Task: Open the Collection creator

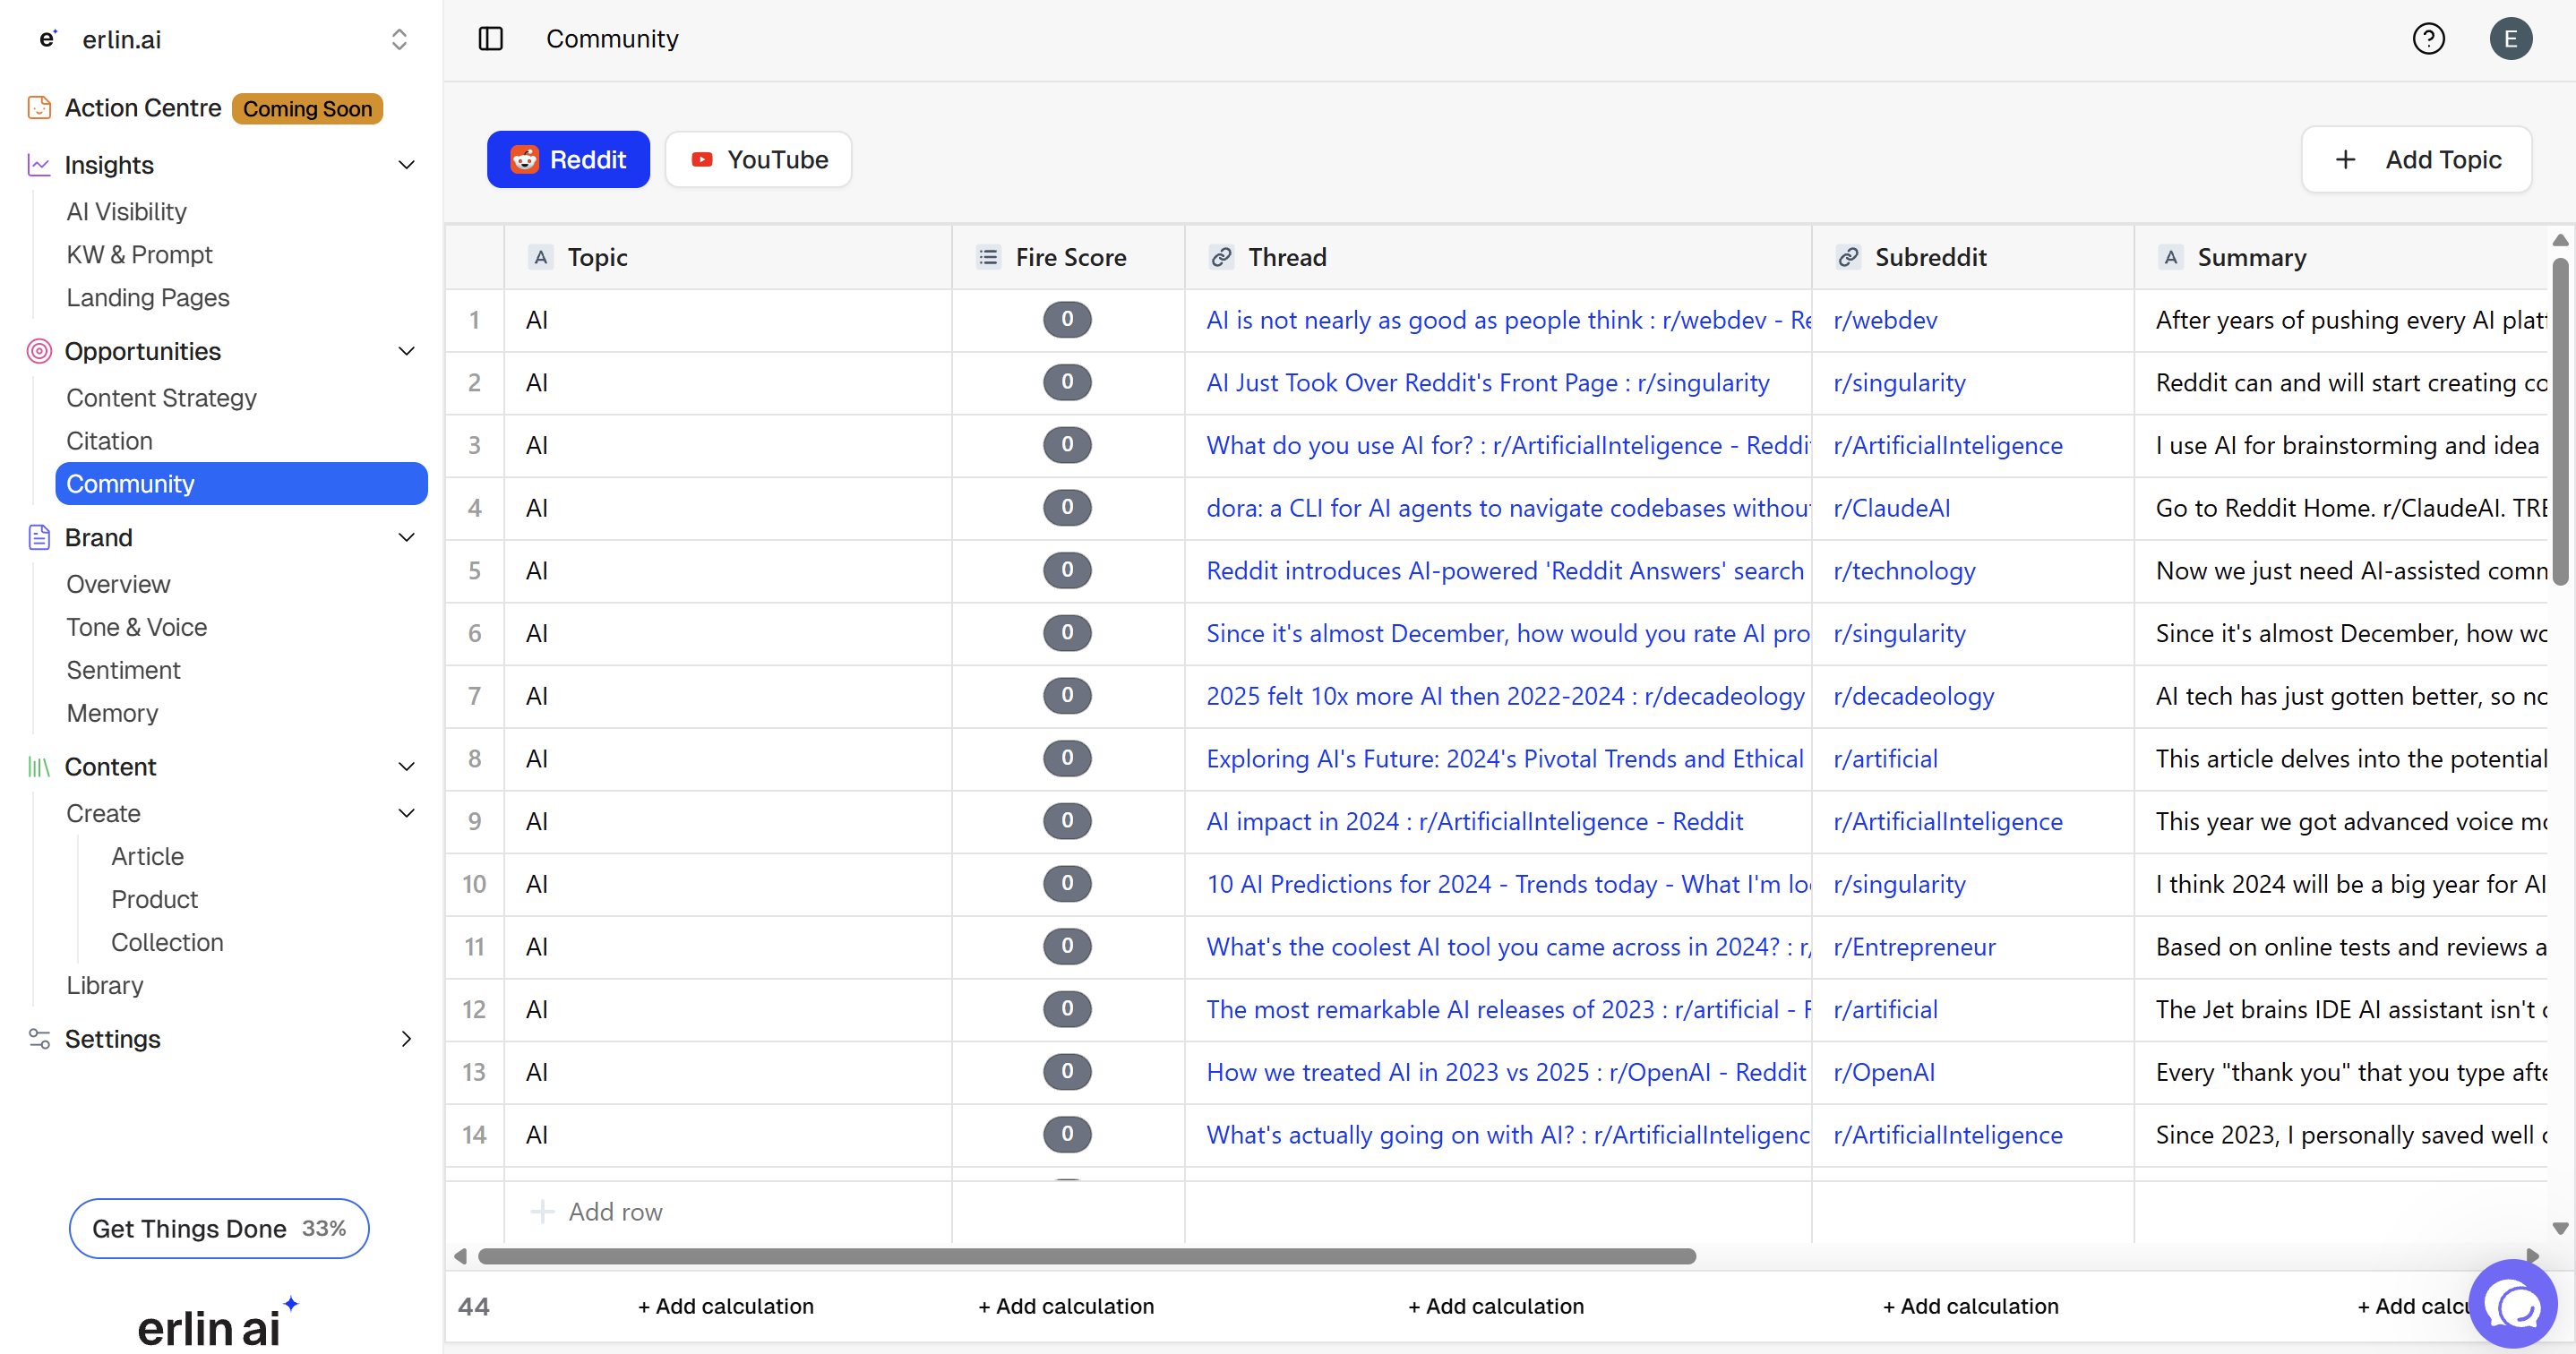Action: pos(168,943)
